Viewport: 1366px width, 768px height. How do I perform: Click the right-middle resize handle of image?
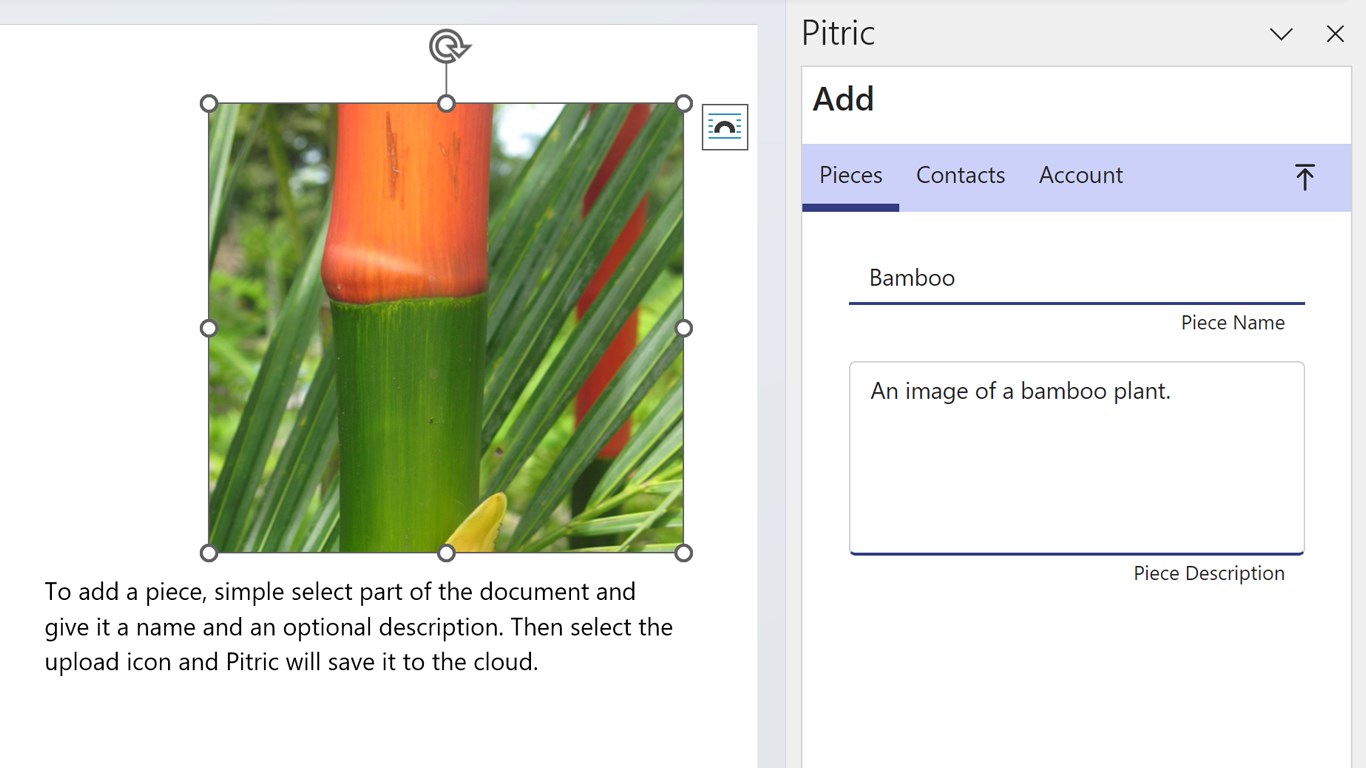pos(684,328)
